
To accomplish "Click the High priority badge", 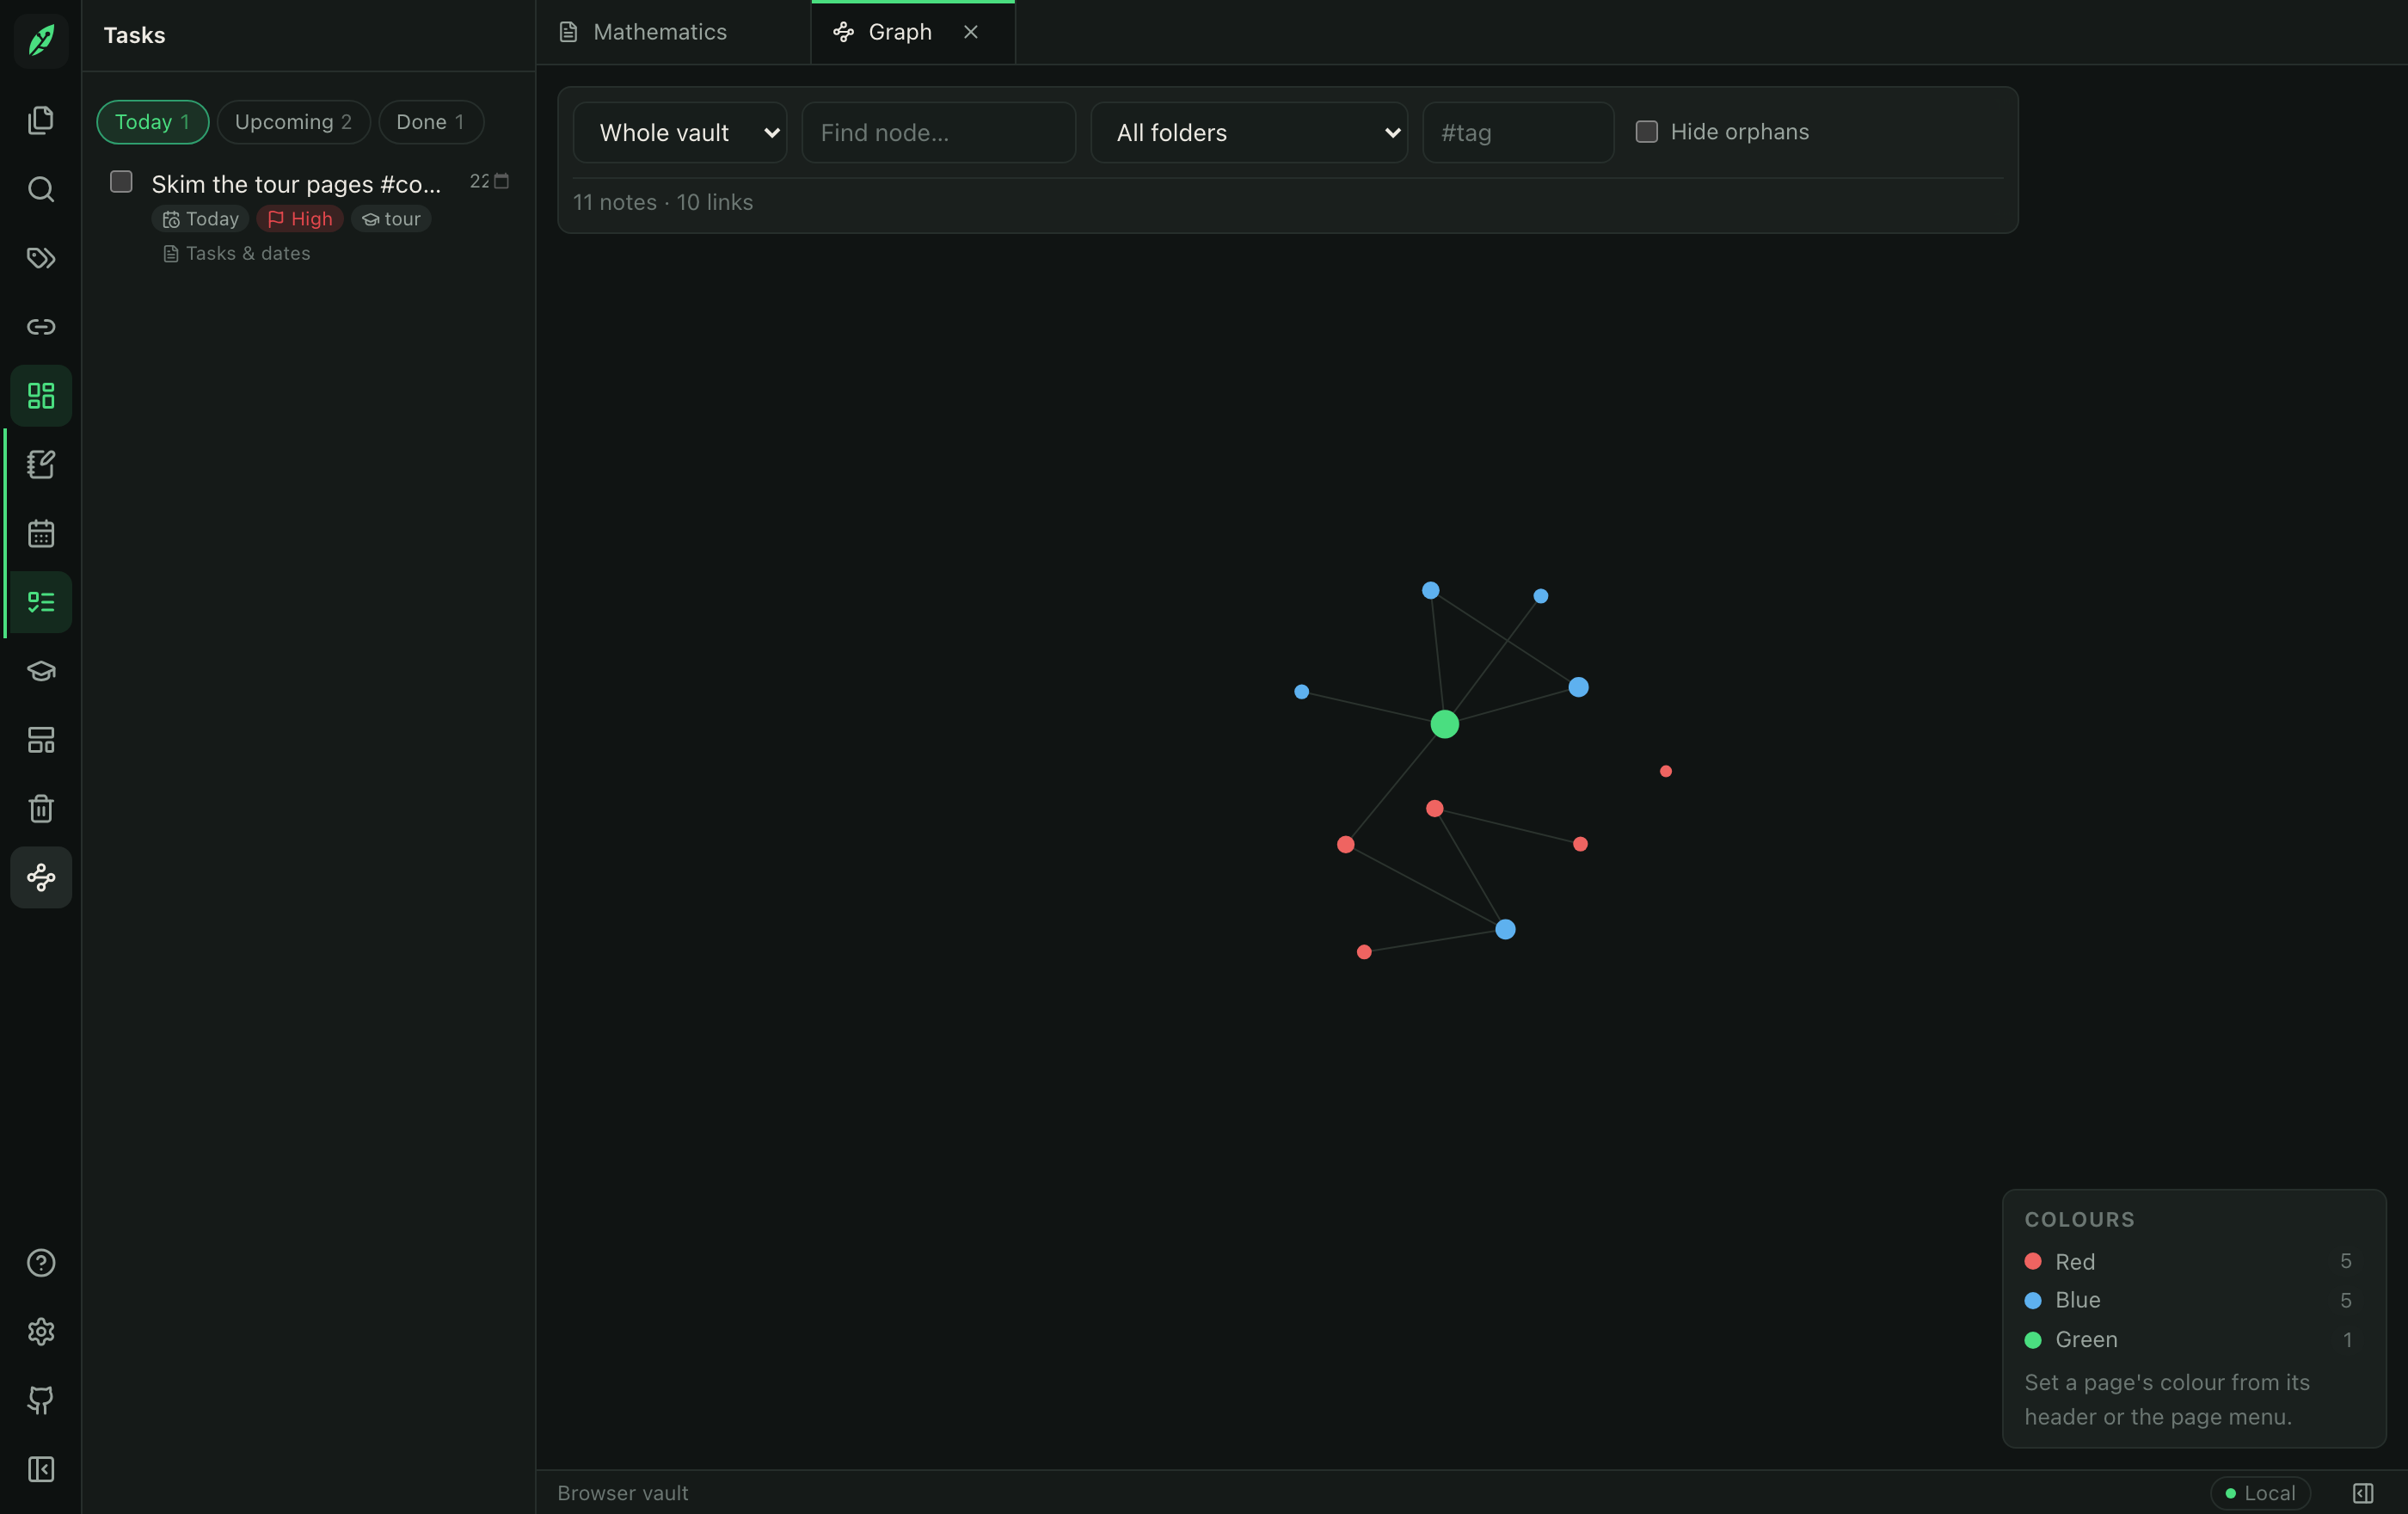I will click(x=300, y=219).
